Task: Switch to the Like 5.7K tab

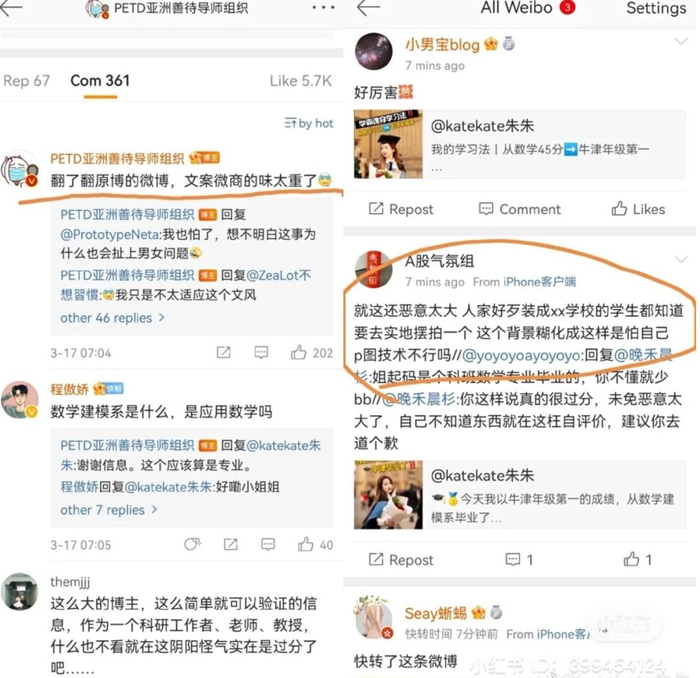Action: click(300, 81)
